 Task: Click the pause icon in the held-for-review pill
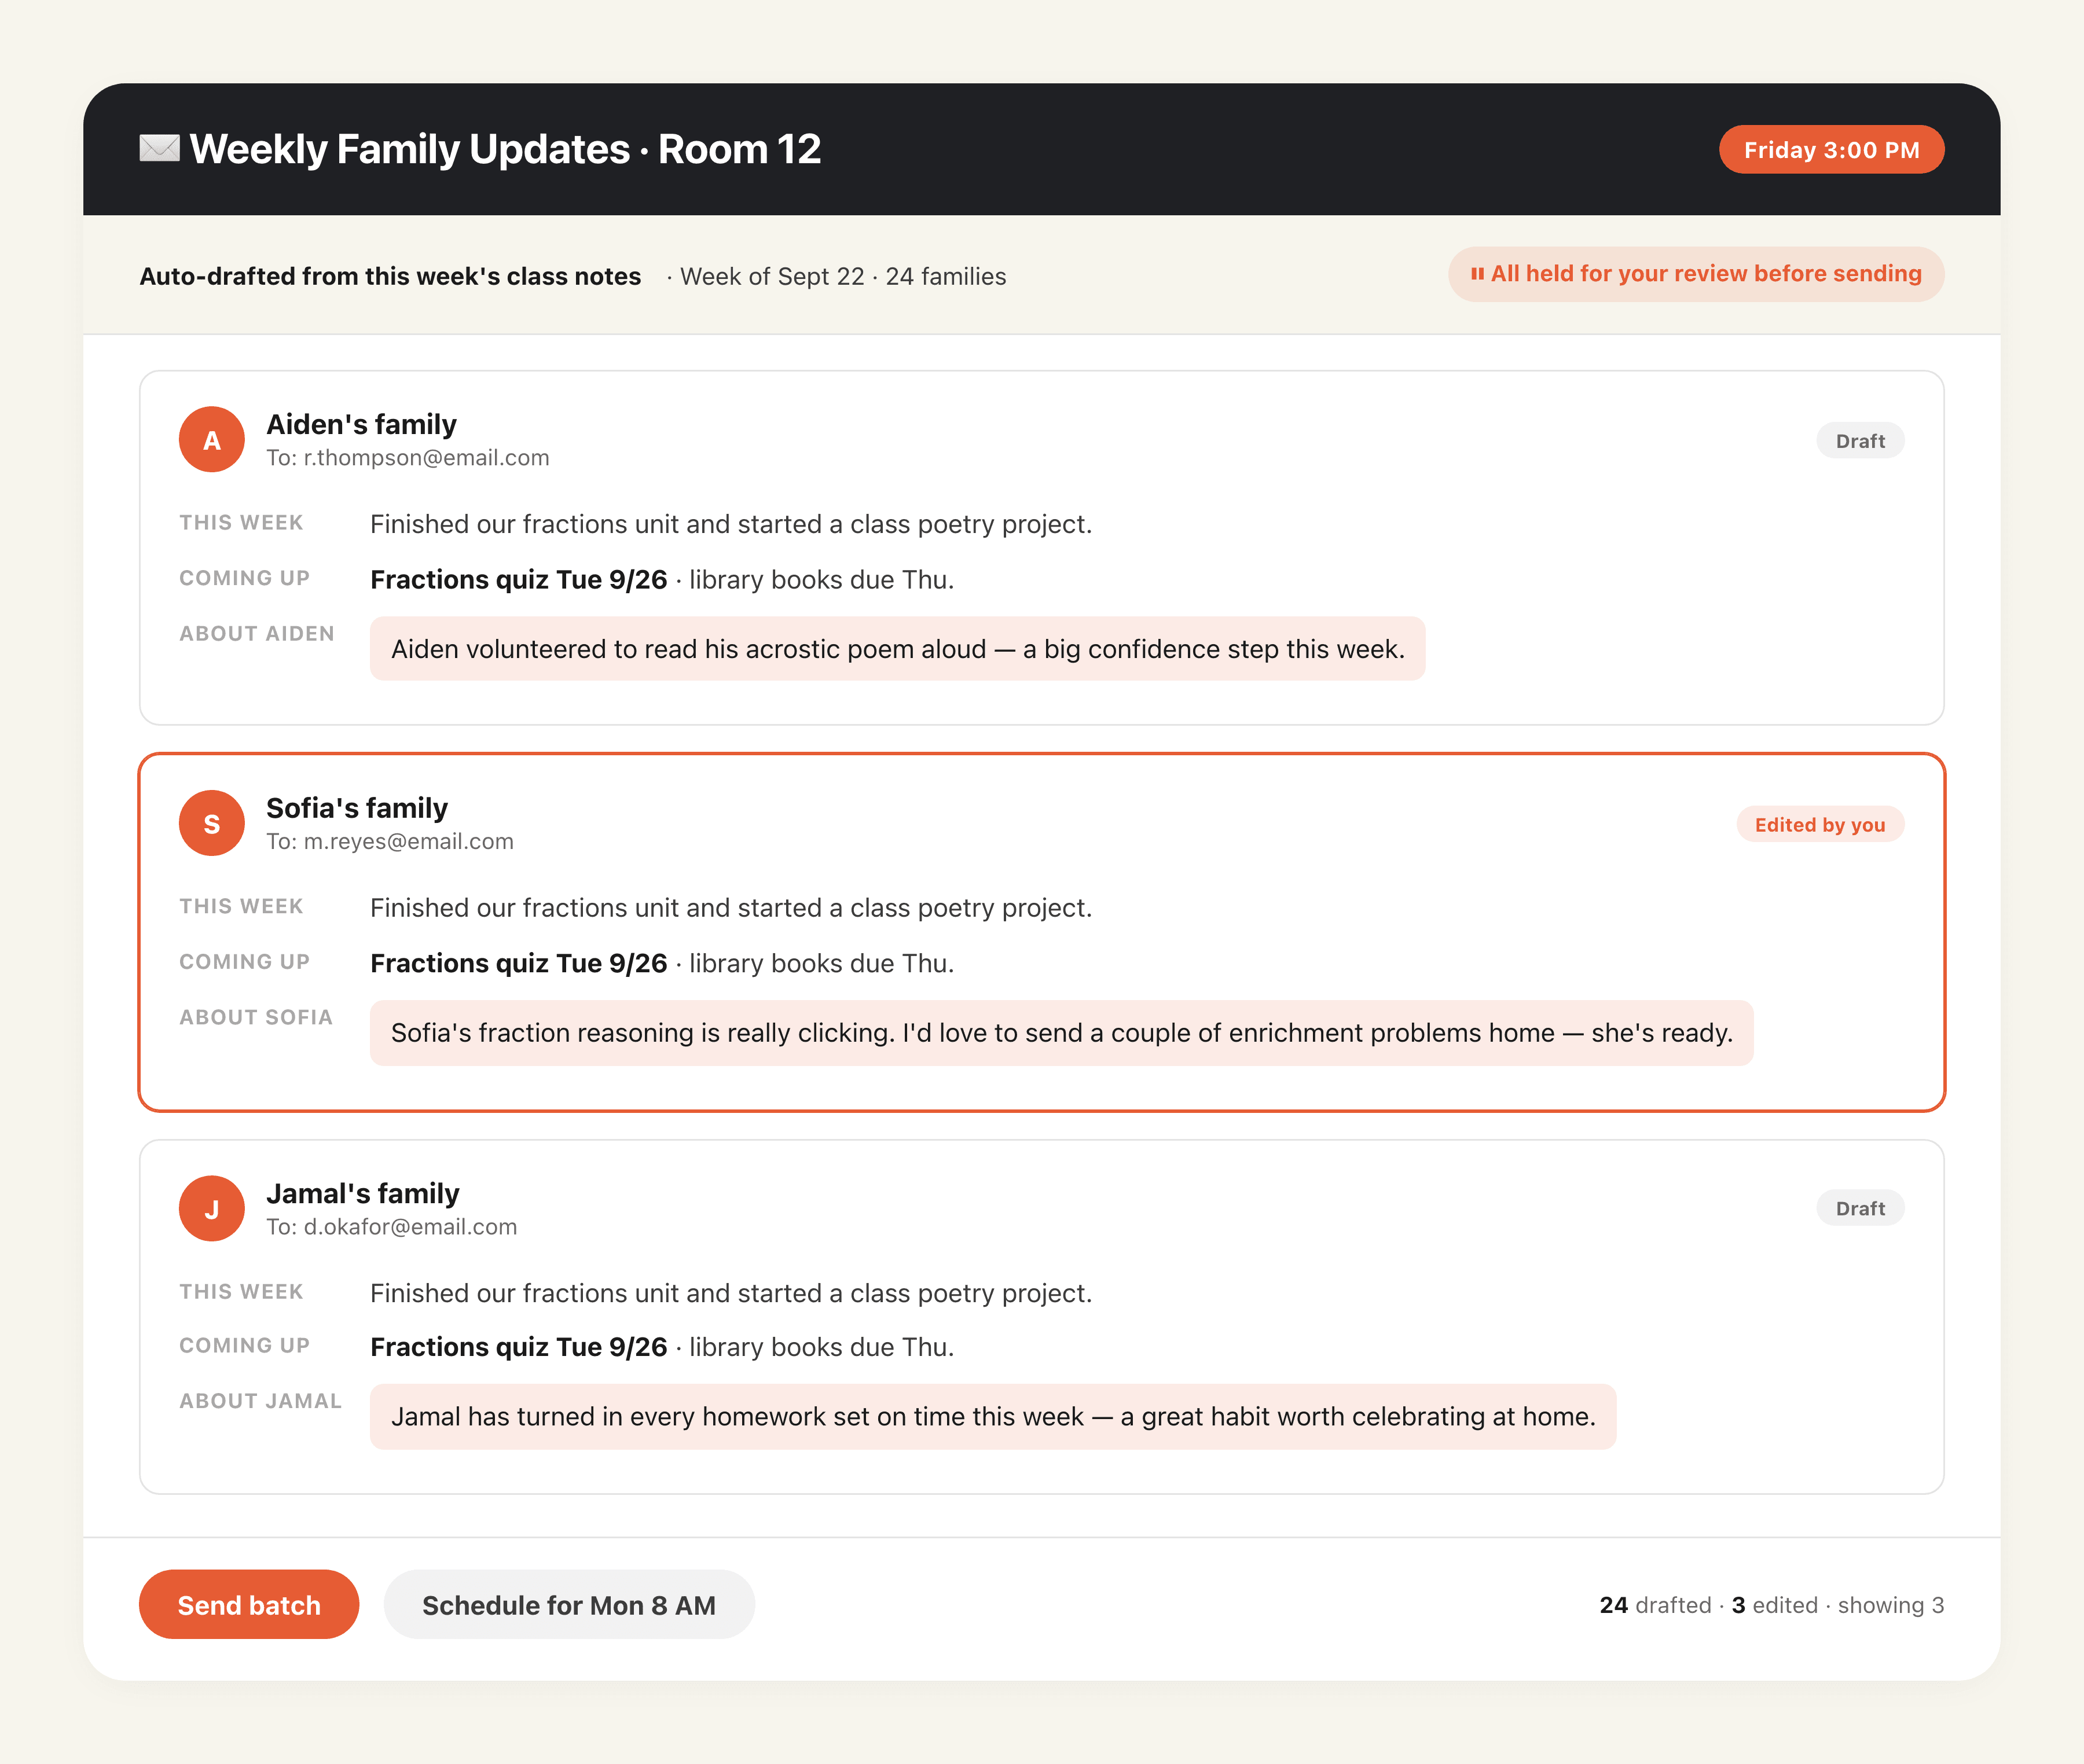[x=1477, y=274]
